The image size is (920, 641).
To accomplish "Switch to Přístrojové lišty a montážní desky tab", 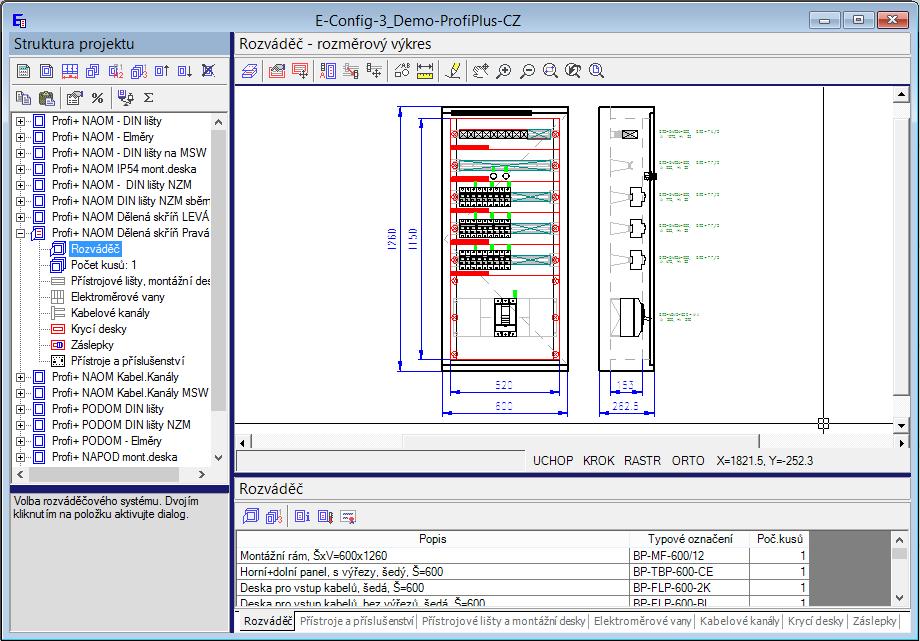I will point(503,621).
